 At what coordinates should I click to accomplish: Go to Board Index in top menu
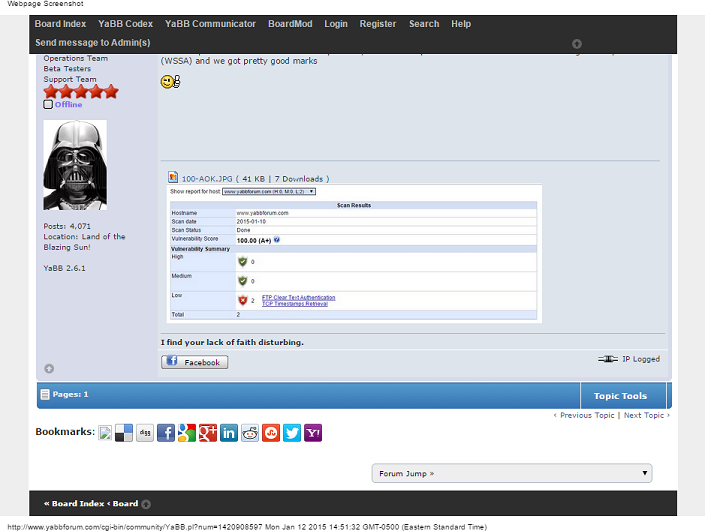[60, 24]
